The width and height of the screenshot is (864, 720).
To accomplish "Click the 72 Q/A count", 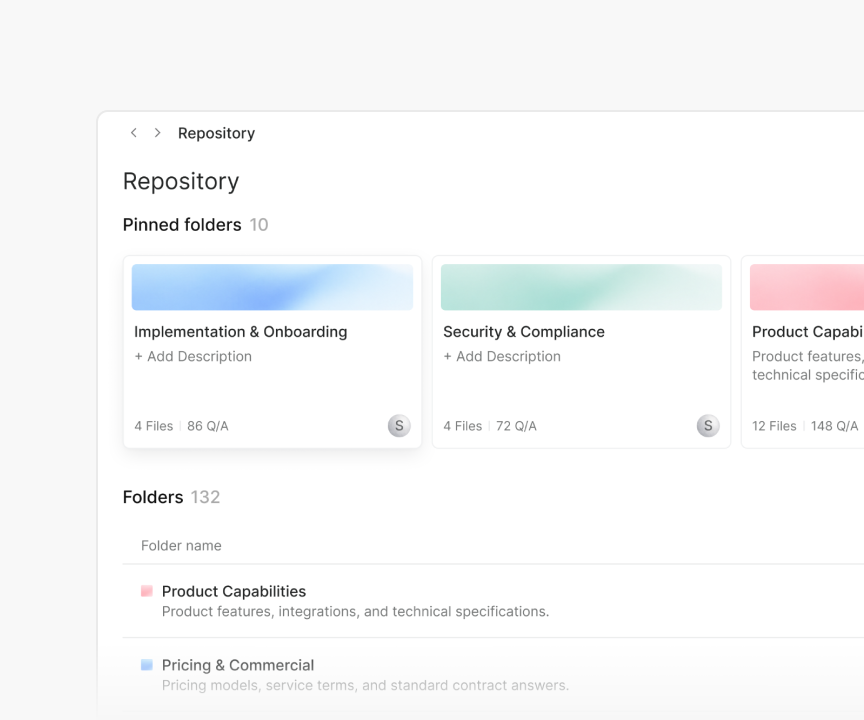I will (516, 426).
